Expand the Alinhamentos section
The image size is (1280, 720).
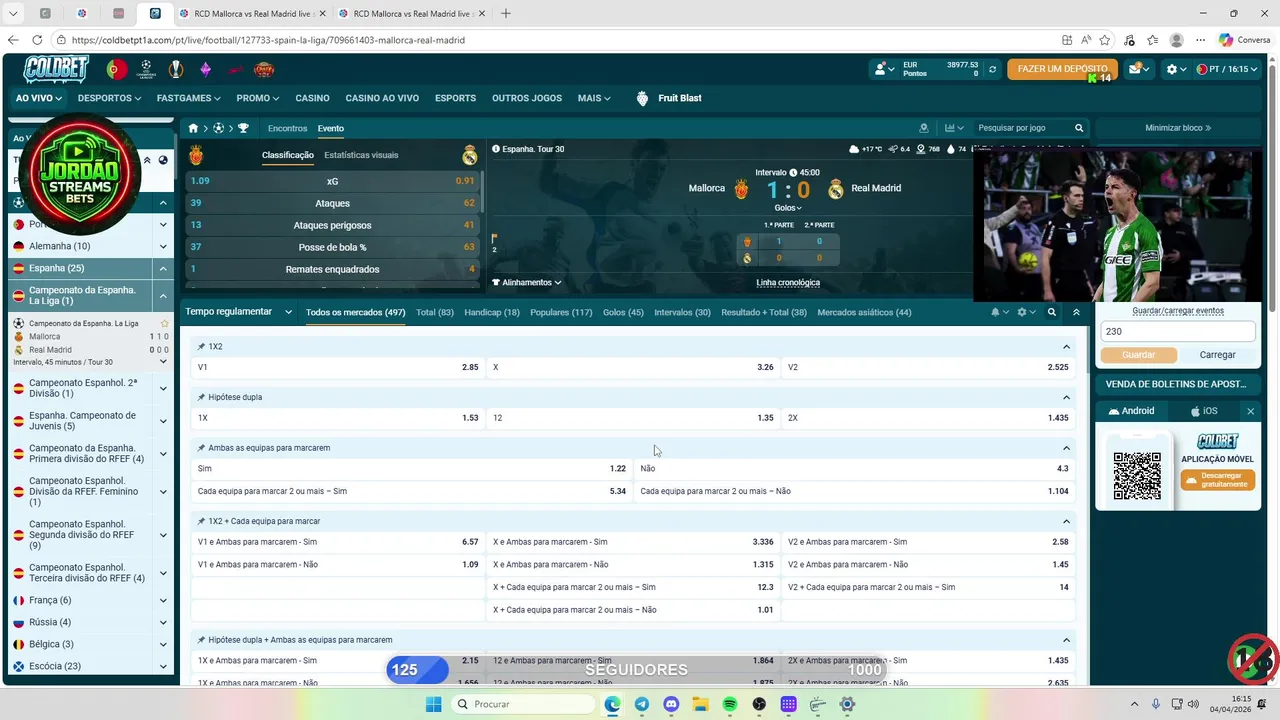tap(526, 283)
